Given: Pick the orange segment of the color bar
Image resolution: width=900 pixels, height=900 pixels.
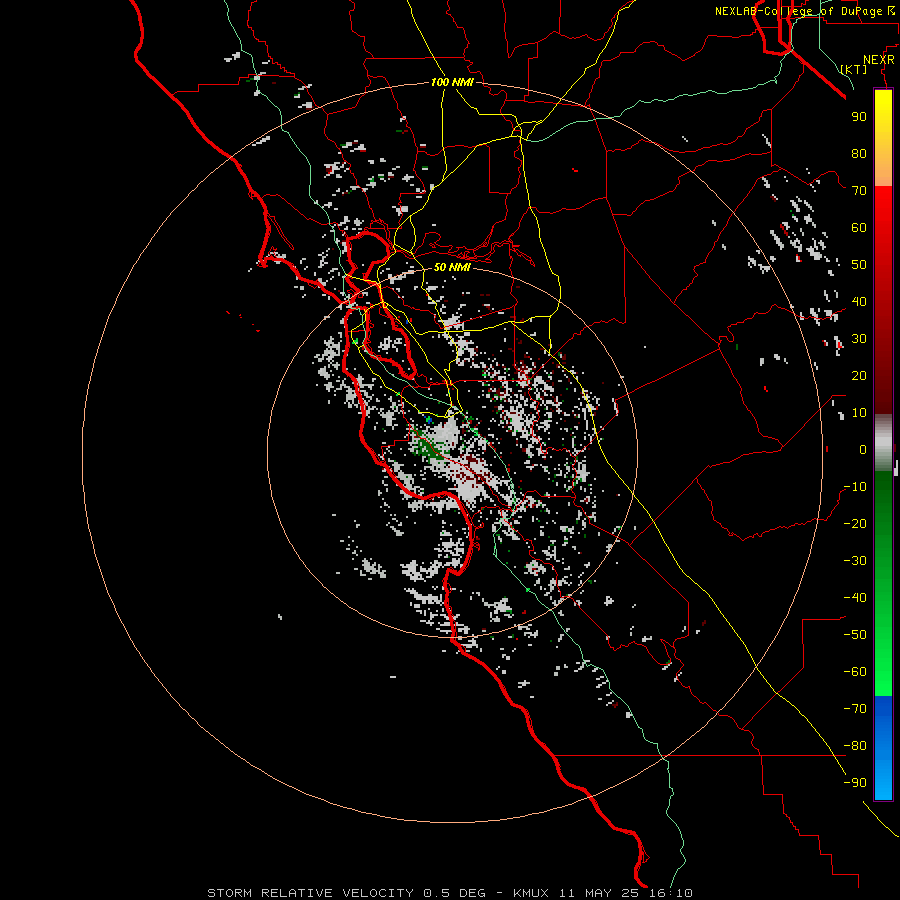Looking at the screenshot, I should click(x=883, y=166).
